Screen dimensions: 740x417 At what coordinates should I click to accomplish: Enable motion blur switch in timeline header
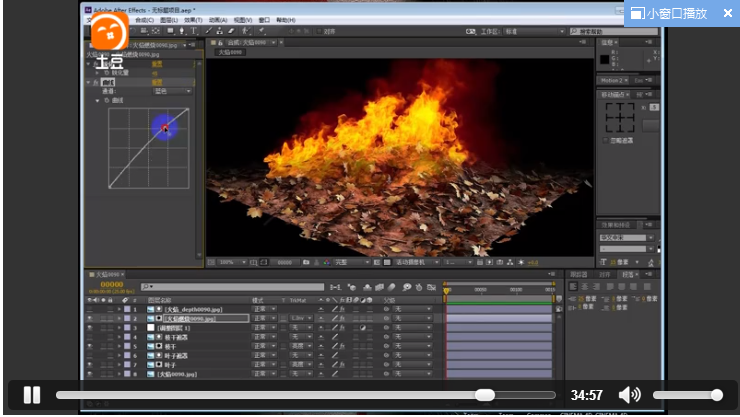pyautogui.click(x=391, y=287)
